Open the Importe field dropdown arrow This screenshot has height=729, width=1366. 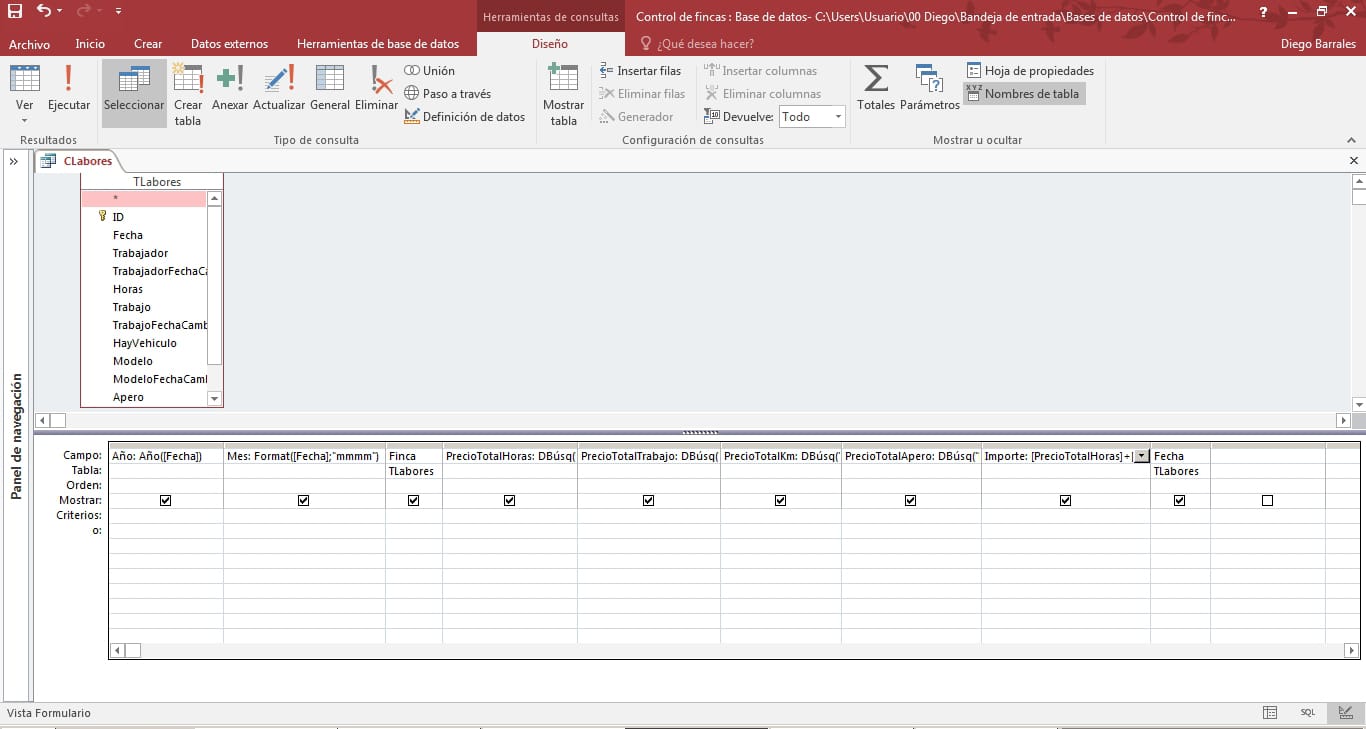tap(1141, 456)
